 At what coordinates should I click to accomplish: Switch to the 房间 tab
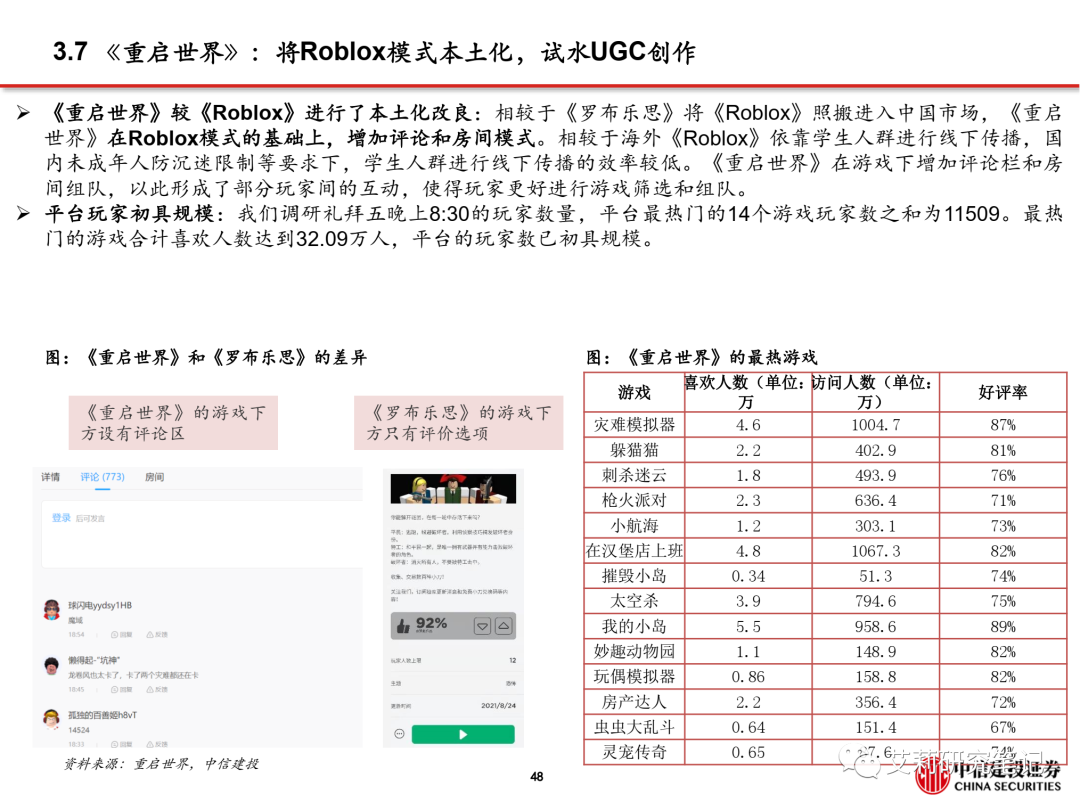tap(154, 477)
